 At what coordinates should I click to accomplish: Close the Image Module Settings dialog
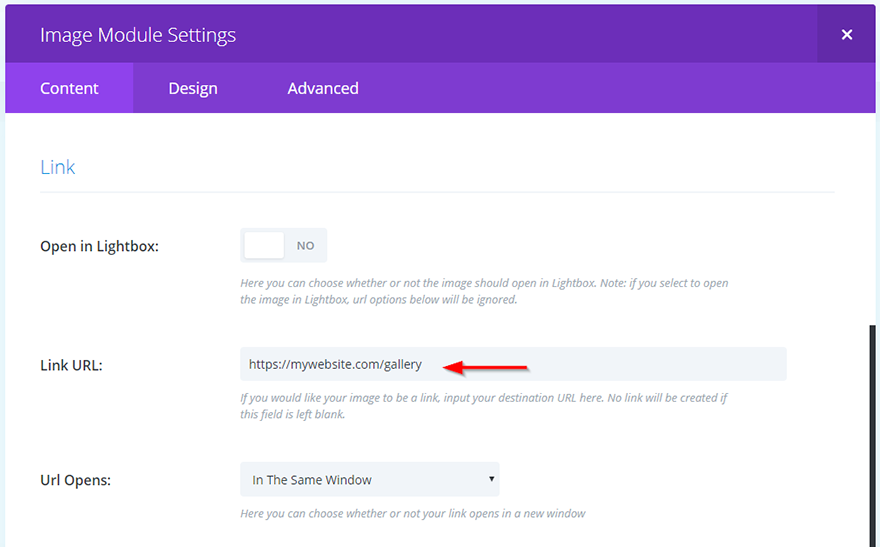[x=846, y=35]
